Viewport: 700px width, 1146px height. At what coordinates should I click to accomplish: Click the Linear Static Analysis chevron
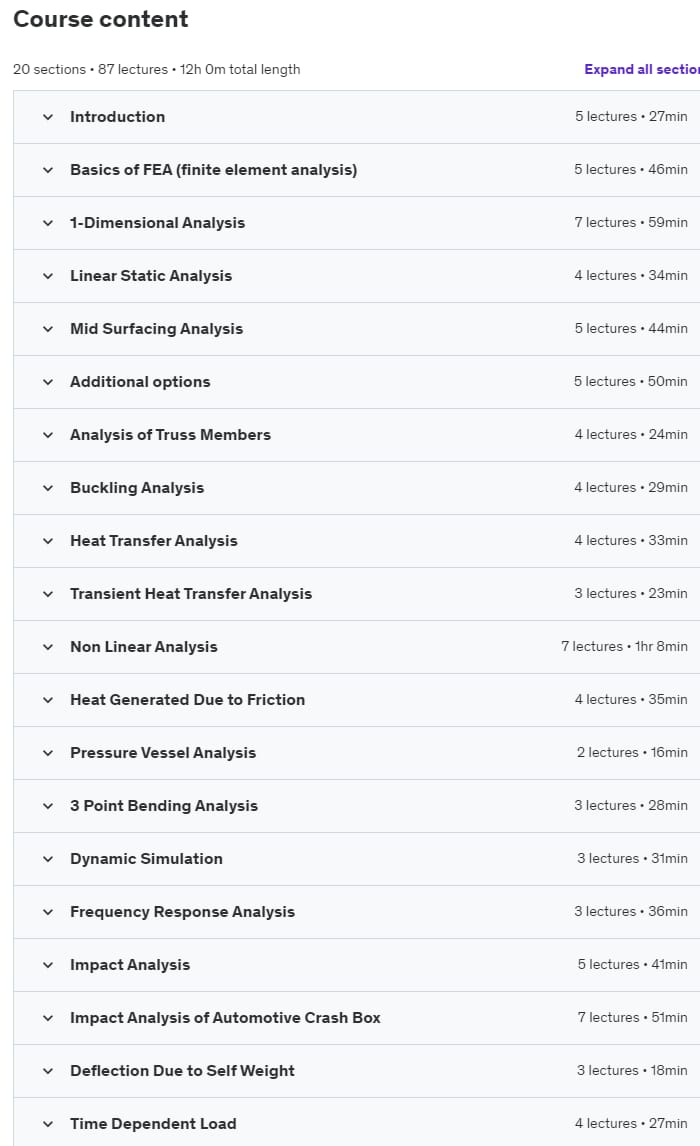(47, 276)
